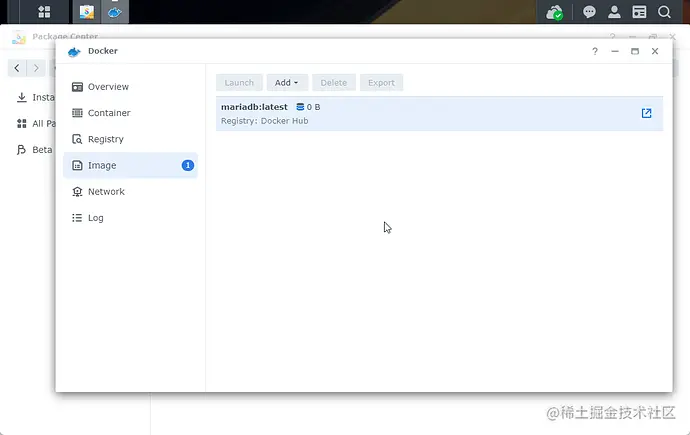
Task: Switch to Package Center taskbar icon
Action: (x=87, y=12)
